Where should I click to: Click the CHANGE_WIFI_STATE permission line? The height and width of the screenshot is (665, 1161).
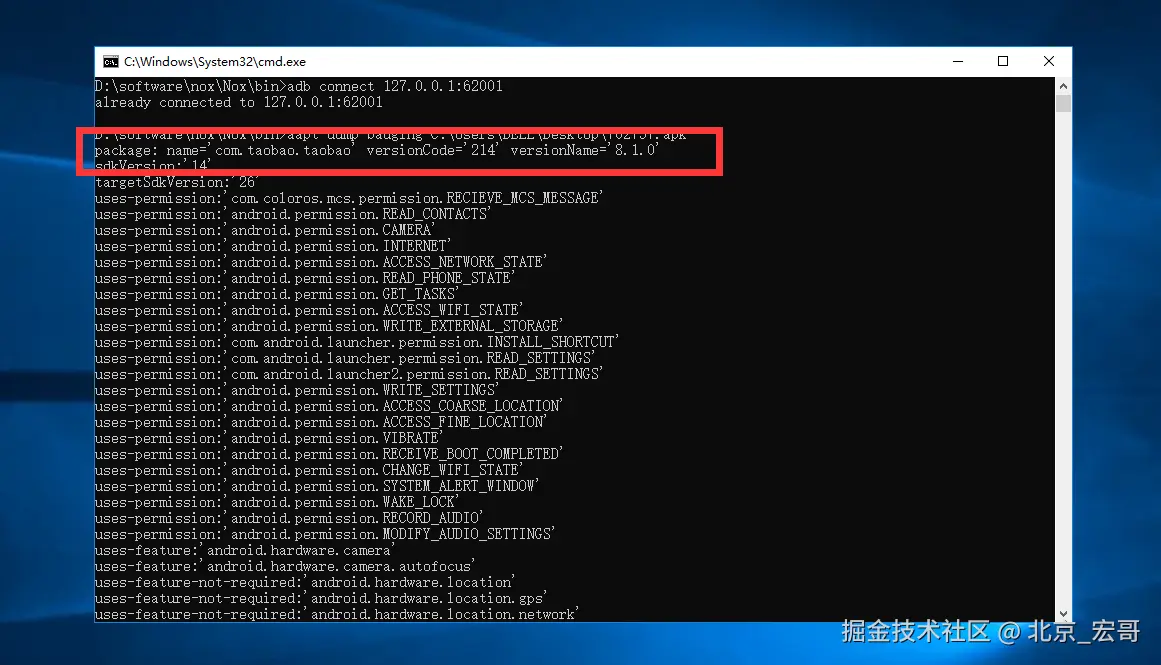[309, 470]
